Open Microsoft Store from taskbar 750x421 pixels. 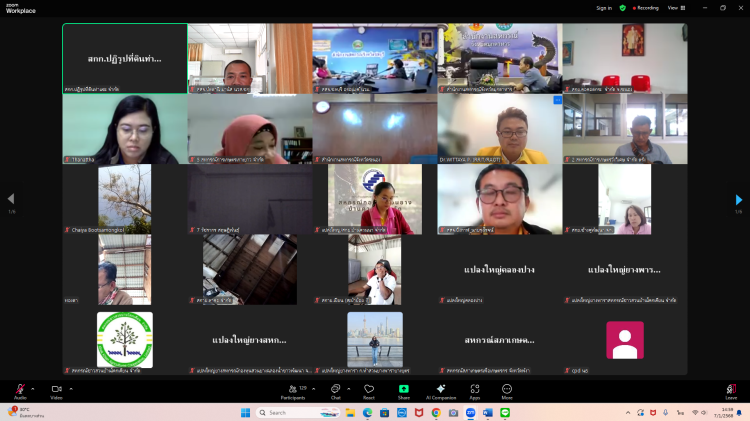pos(385,412)
